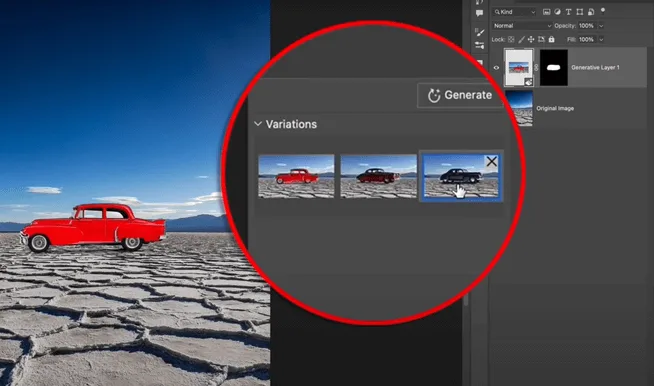Toggle the layer filtering on/off switch
Viewport: 654px width, 386px height.
603,10
